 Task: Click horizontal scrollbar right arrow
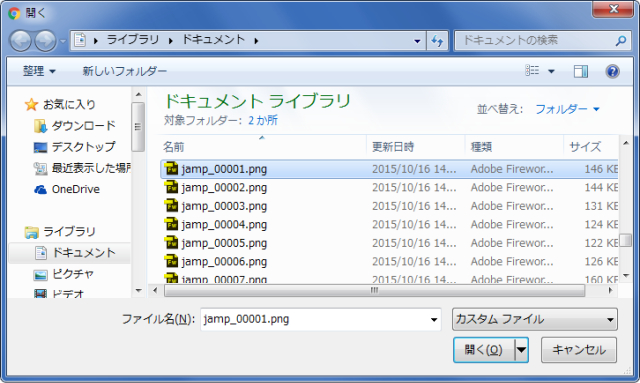pos(610,291)
